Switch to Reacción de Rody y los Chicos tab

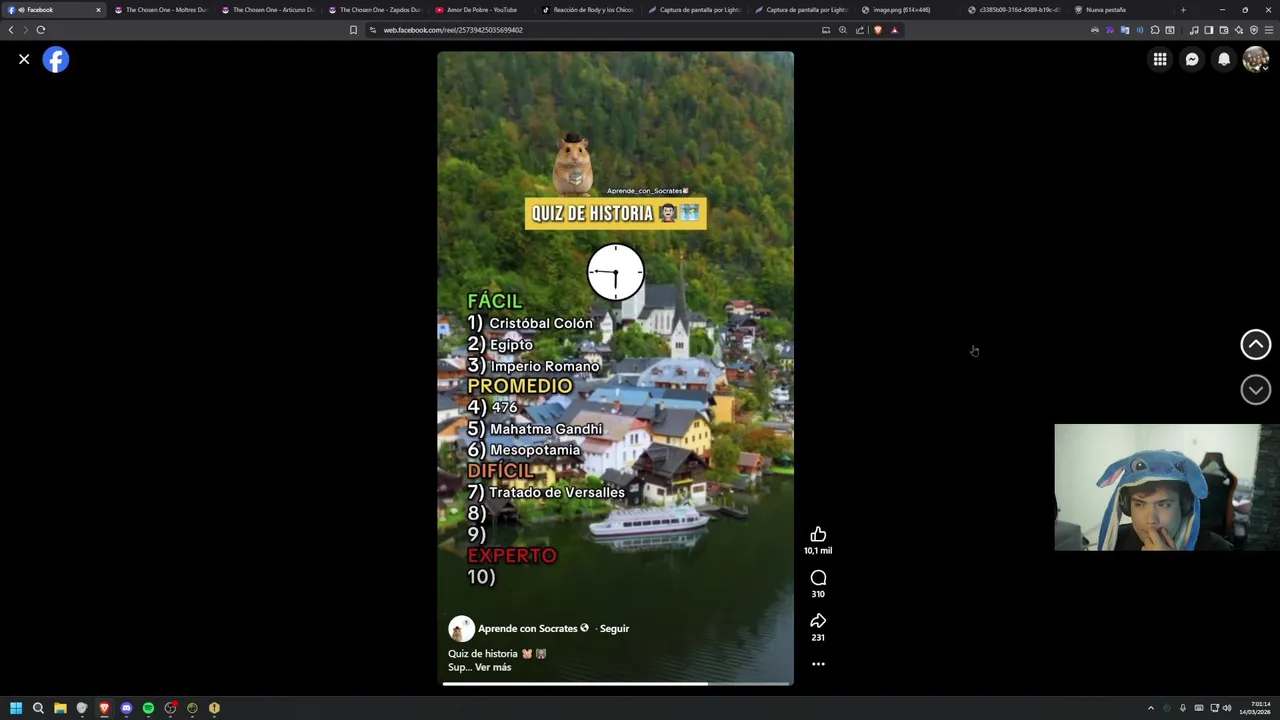tap(588, 10)
